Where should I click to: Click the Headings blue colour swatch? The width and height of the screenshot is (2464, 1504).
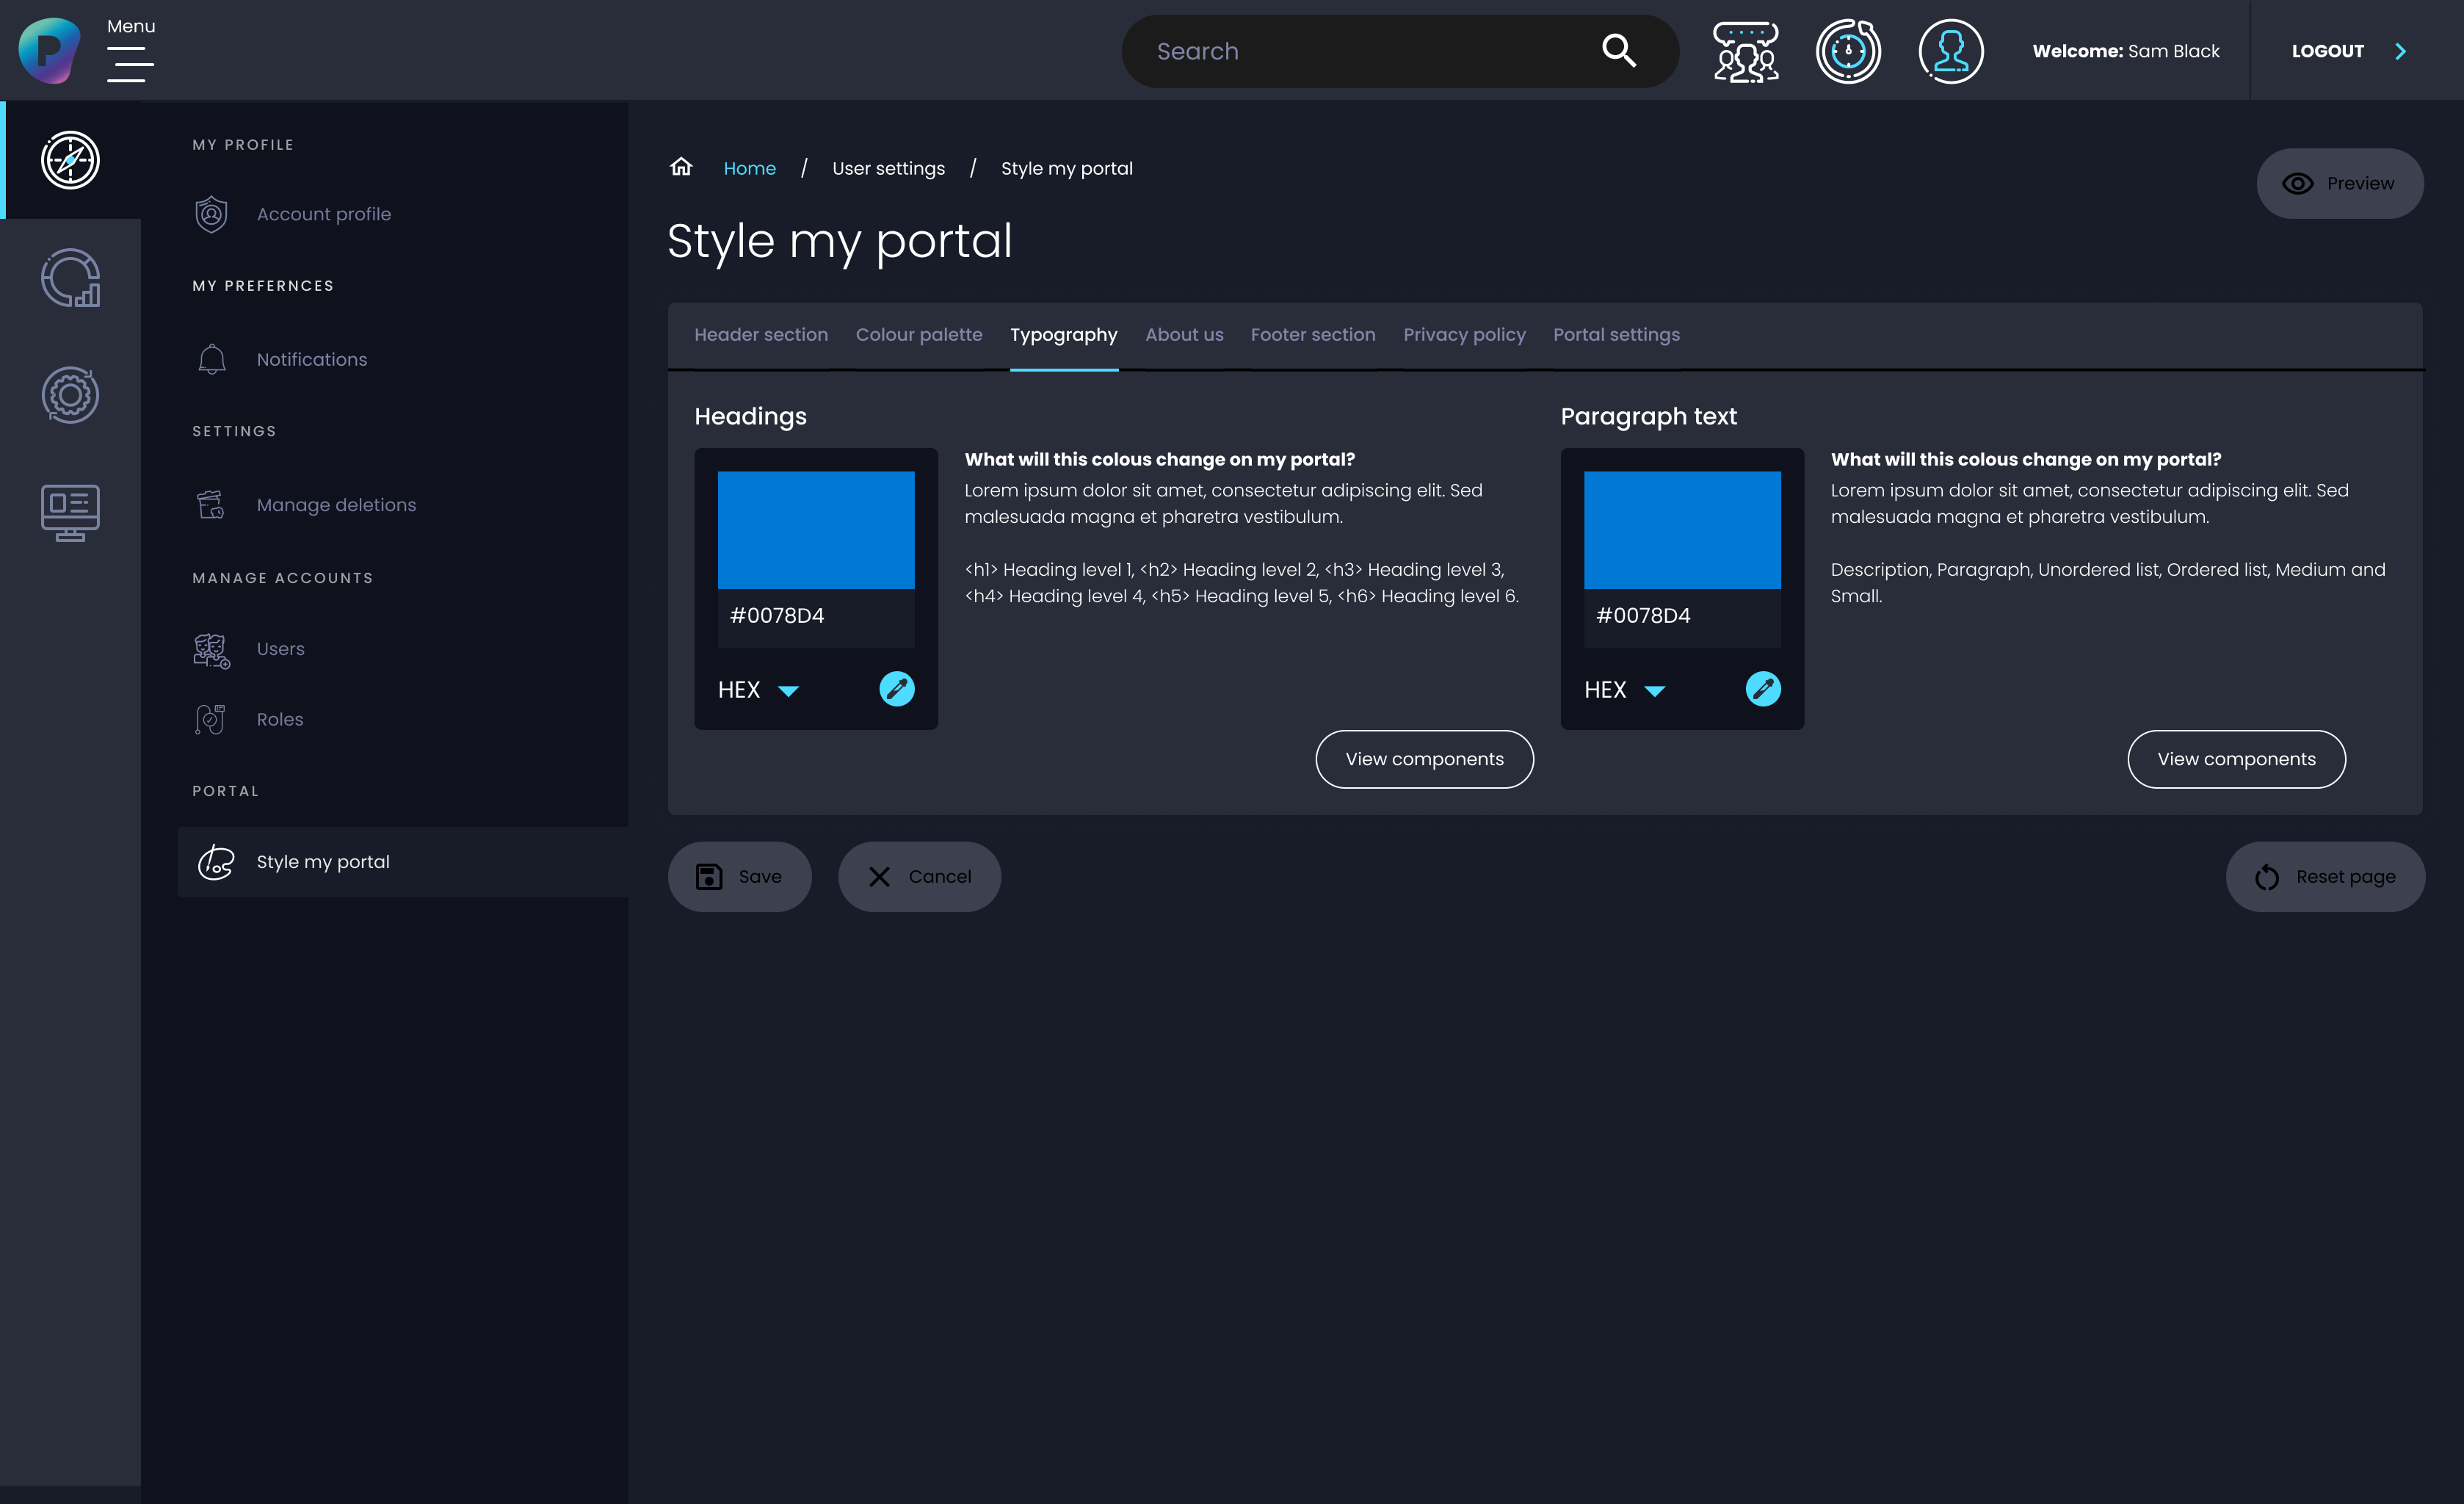pyautogui.click(x=815, y=530)
